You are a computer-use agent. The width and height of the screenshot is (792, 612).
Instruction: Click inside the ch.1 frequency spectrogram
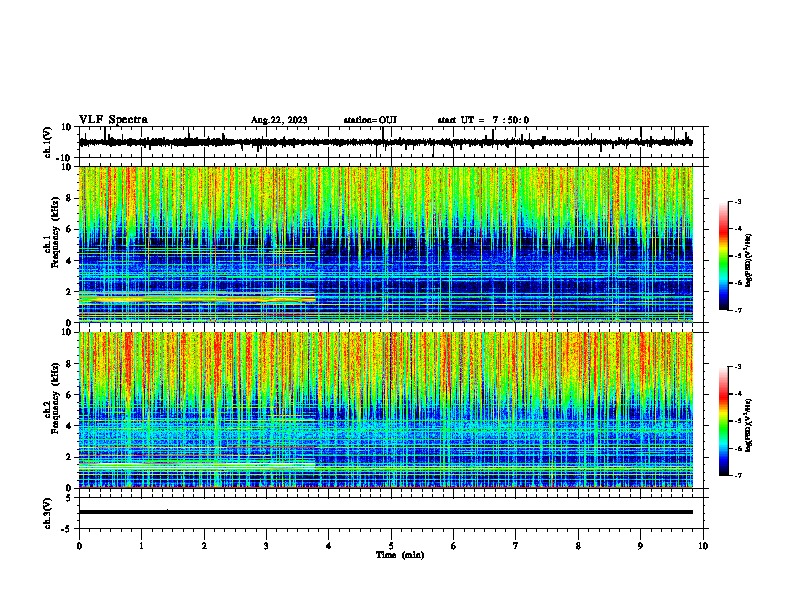pos(386,244)
